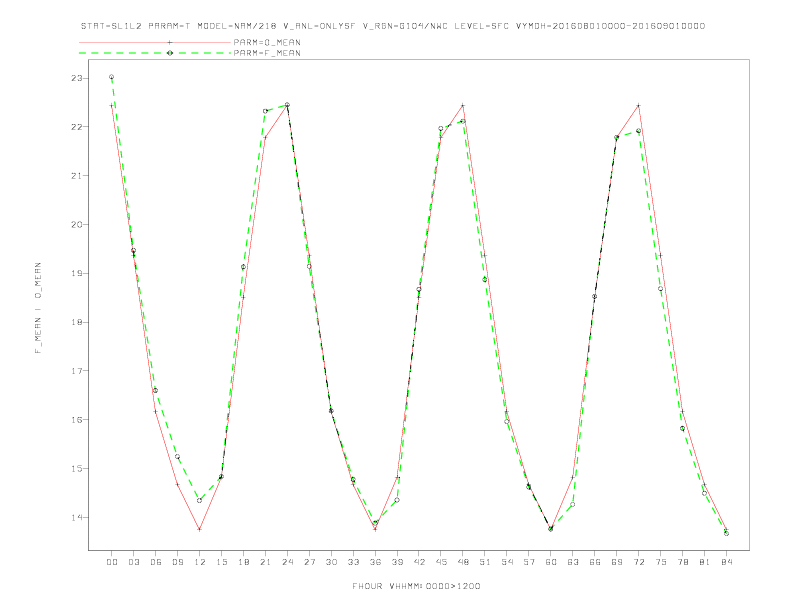This screenshot has height=612, width=792.
Task: Click x-axis tick label 09
Action: click(x=177, y=562)
